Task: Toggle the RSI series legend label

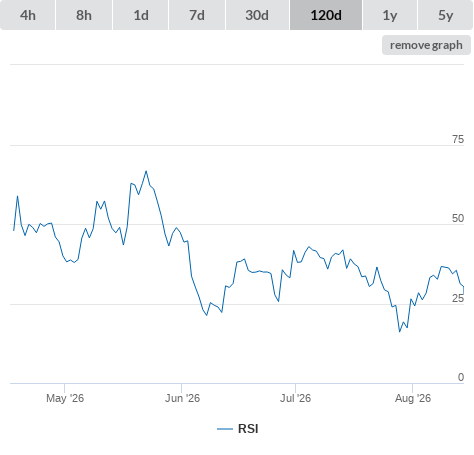Action: pyautogui.click(x=248, y=429)
